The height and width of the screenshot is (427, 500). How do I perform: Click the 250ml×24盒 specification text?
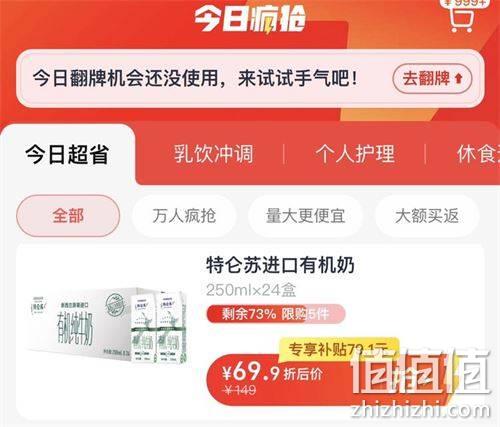[251, 290]
